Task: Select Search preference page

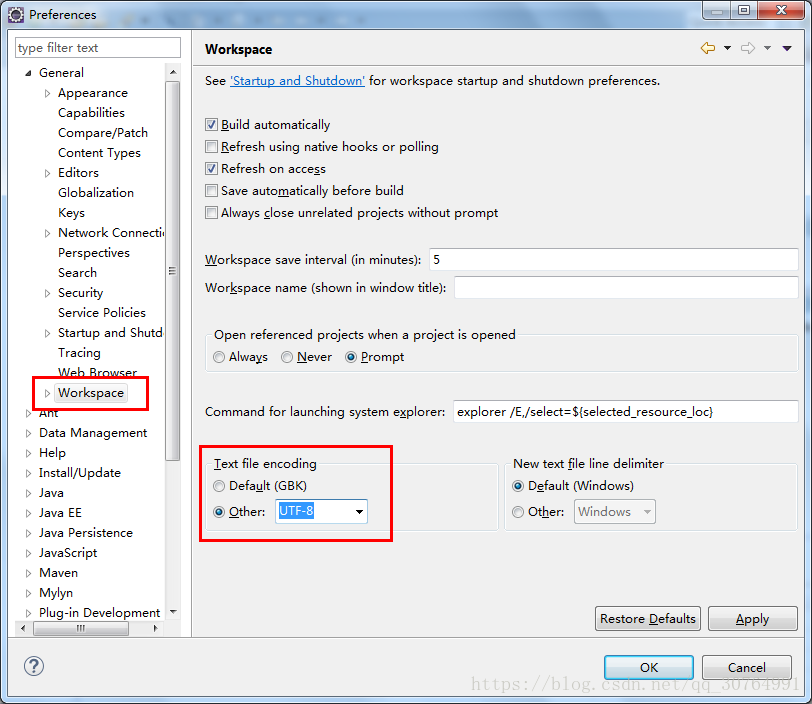Action: click(77, 272)
